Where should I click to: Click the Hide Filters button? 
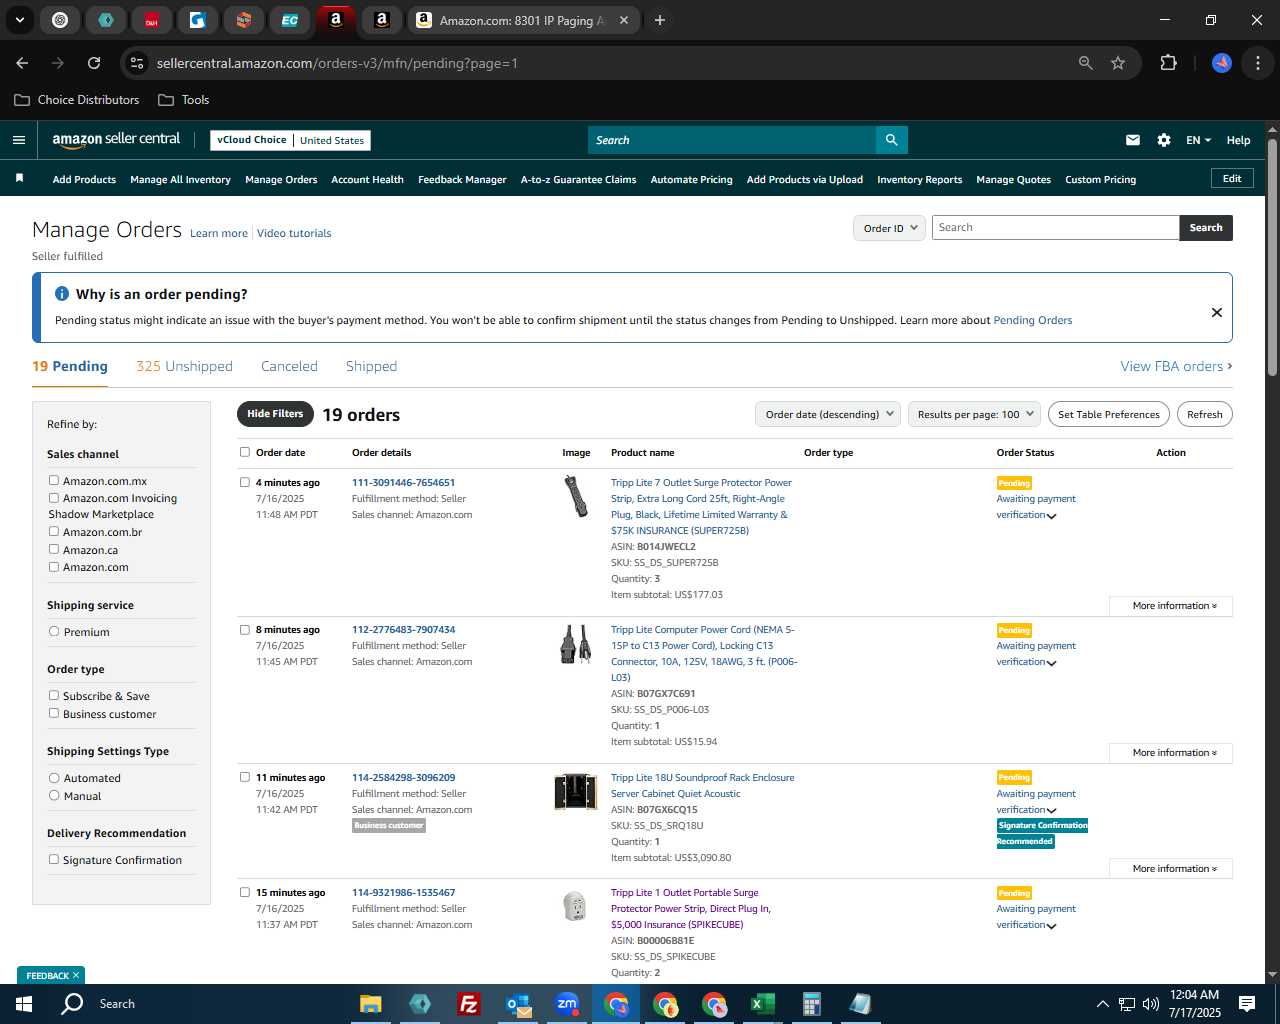(x=275, y=414)
